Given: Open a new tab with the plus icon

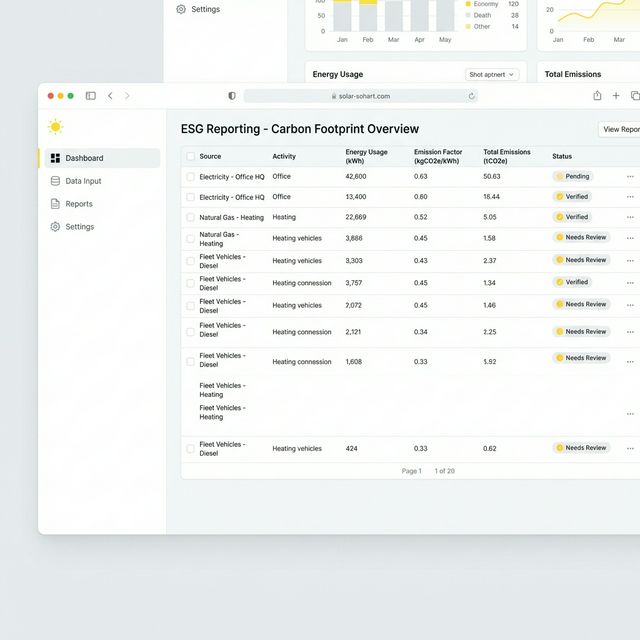Looking at the screenshot, I should pyautogui.click(x=616, y=96).
